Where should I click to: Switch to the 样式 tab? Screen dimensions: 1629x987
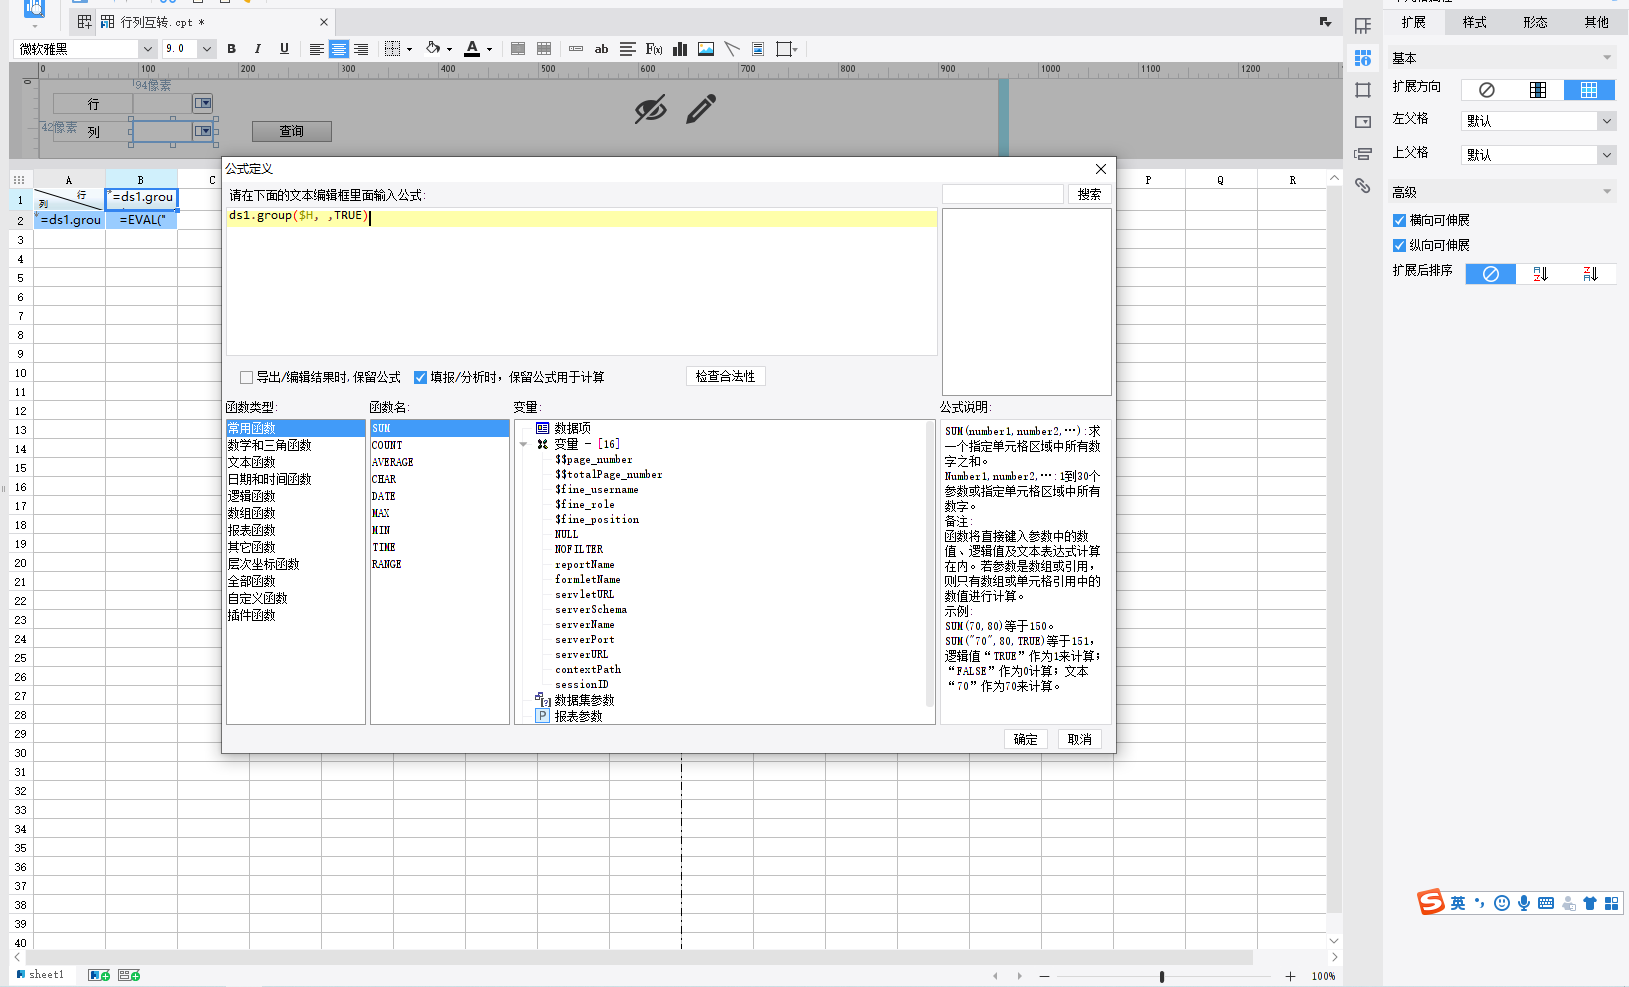1474,22
